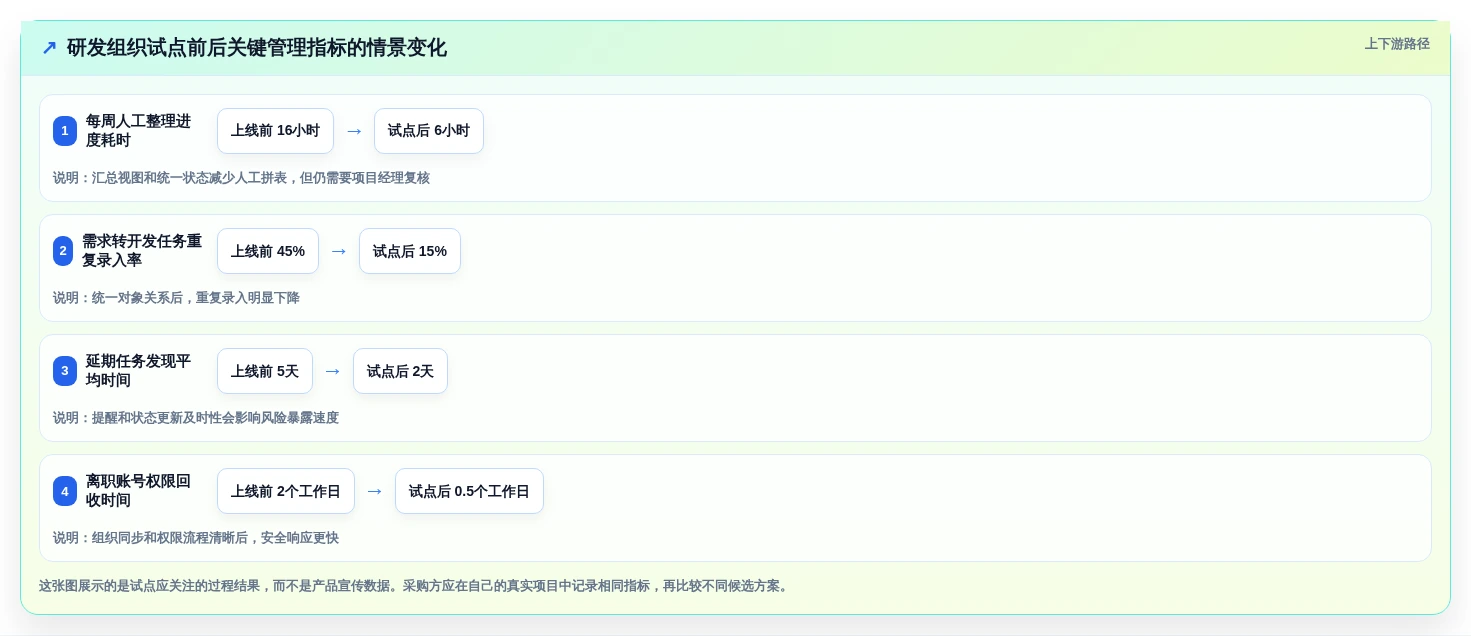The image size is (1471, 636).
Task: Click the trend arrow icon beside the title
Action: click(x=49, y=48)
